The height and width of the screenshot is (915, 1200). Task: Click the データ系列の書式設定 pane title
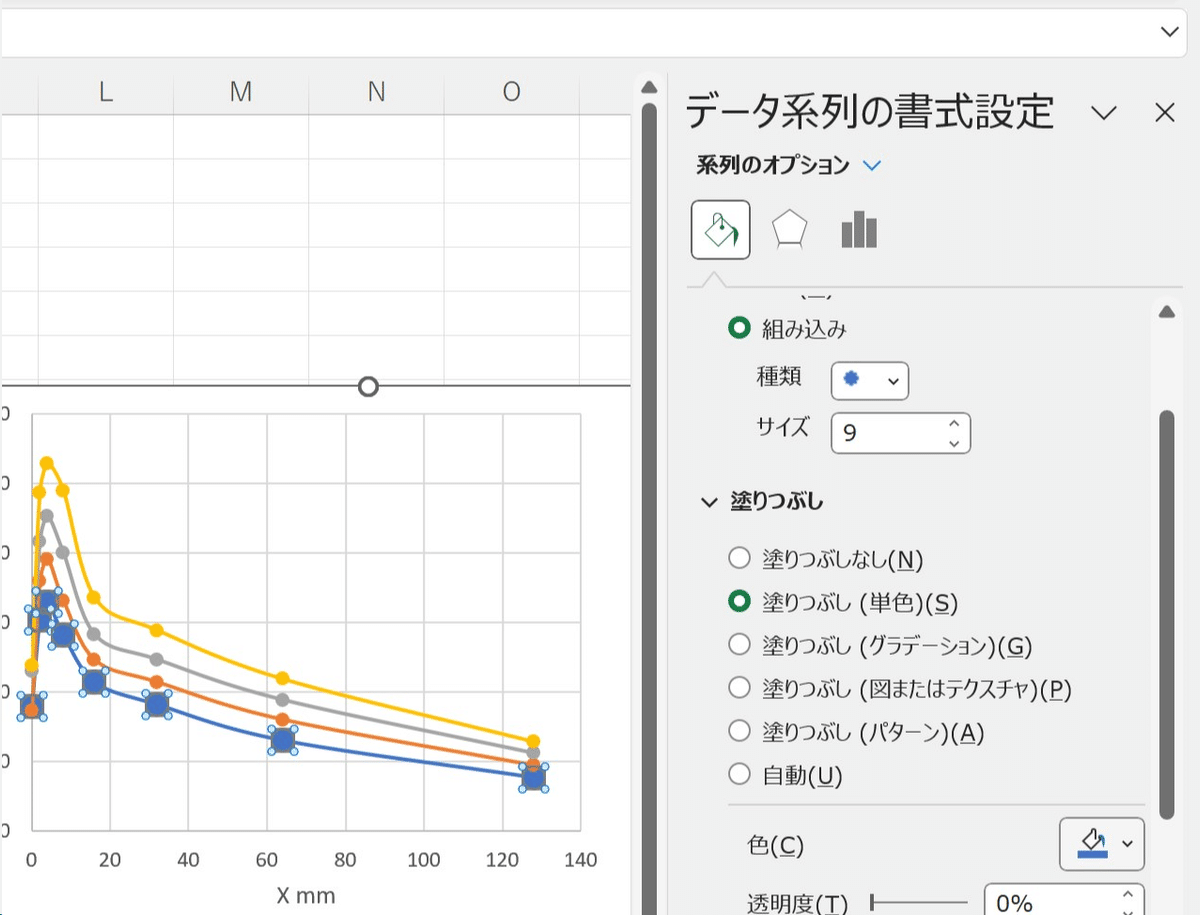pos(870,112)
